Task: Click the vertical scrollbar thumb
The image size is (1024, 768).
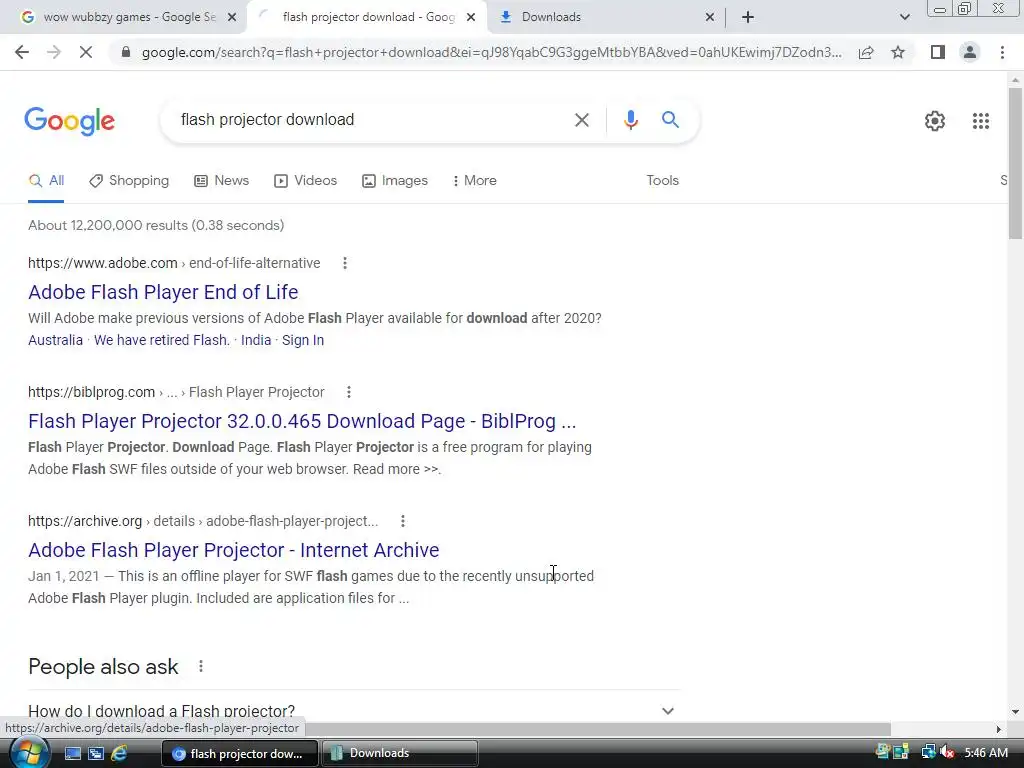Action: (1015, 163)
